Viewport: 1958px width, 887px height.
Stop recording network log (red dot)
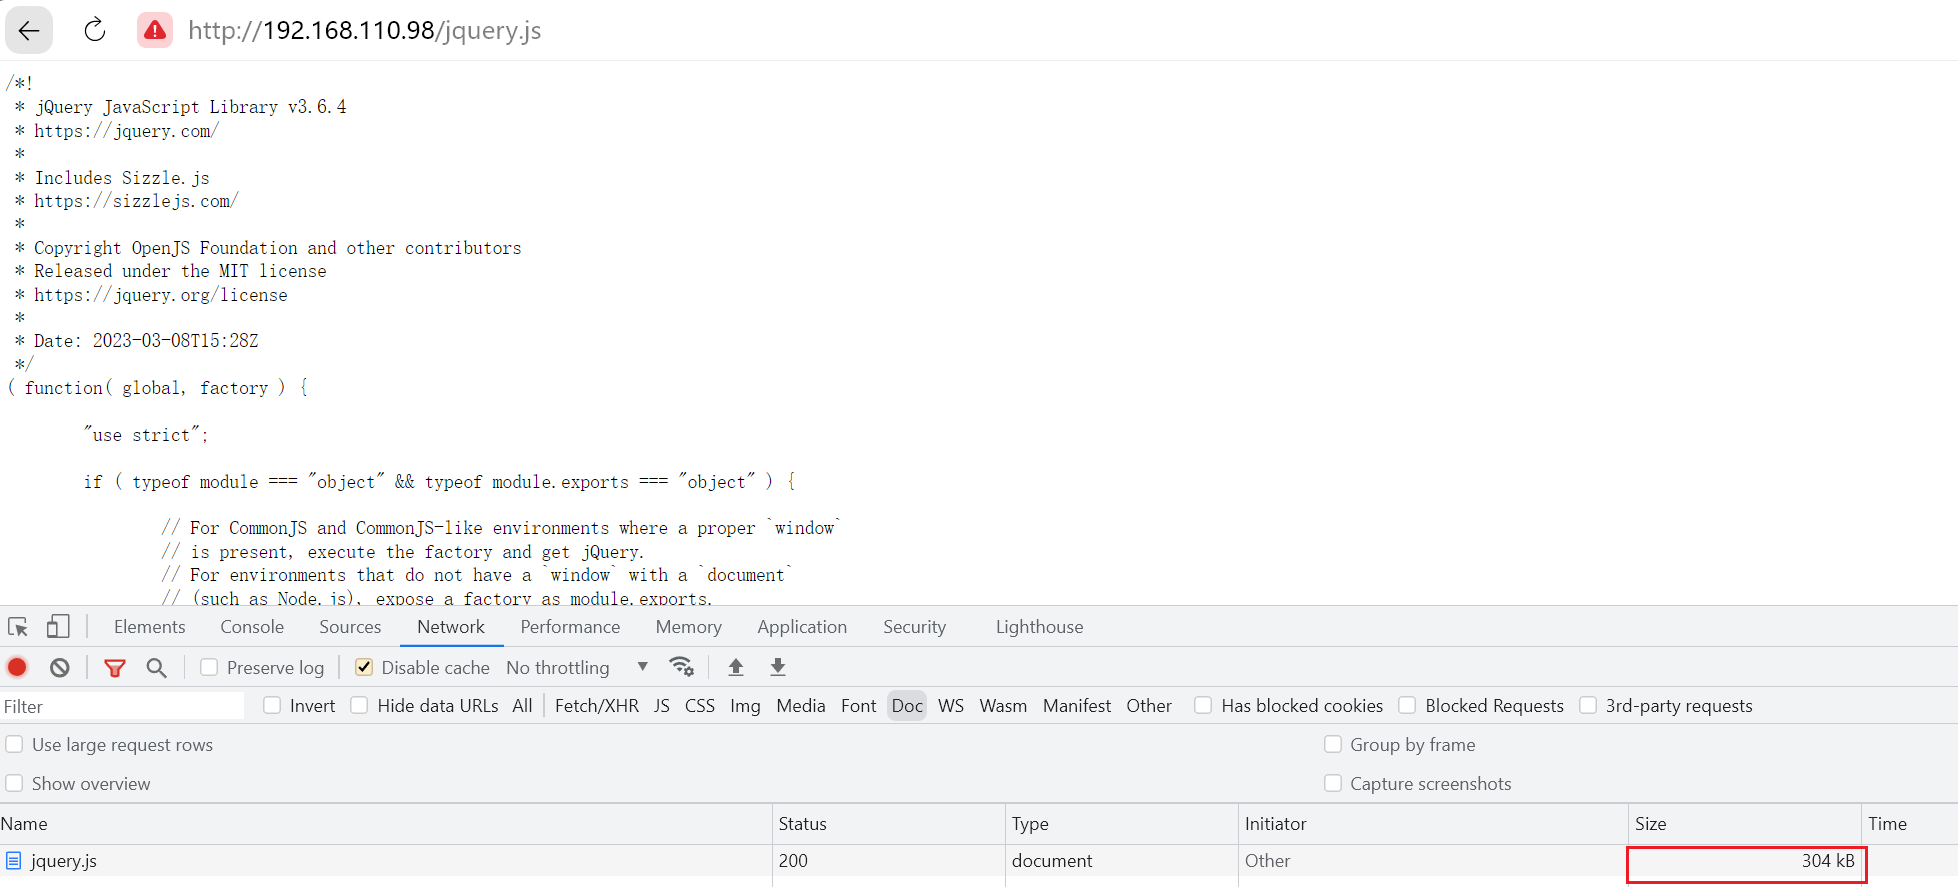tap(17, 667)
